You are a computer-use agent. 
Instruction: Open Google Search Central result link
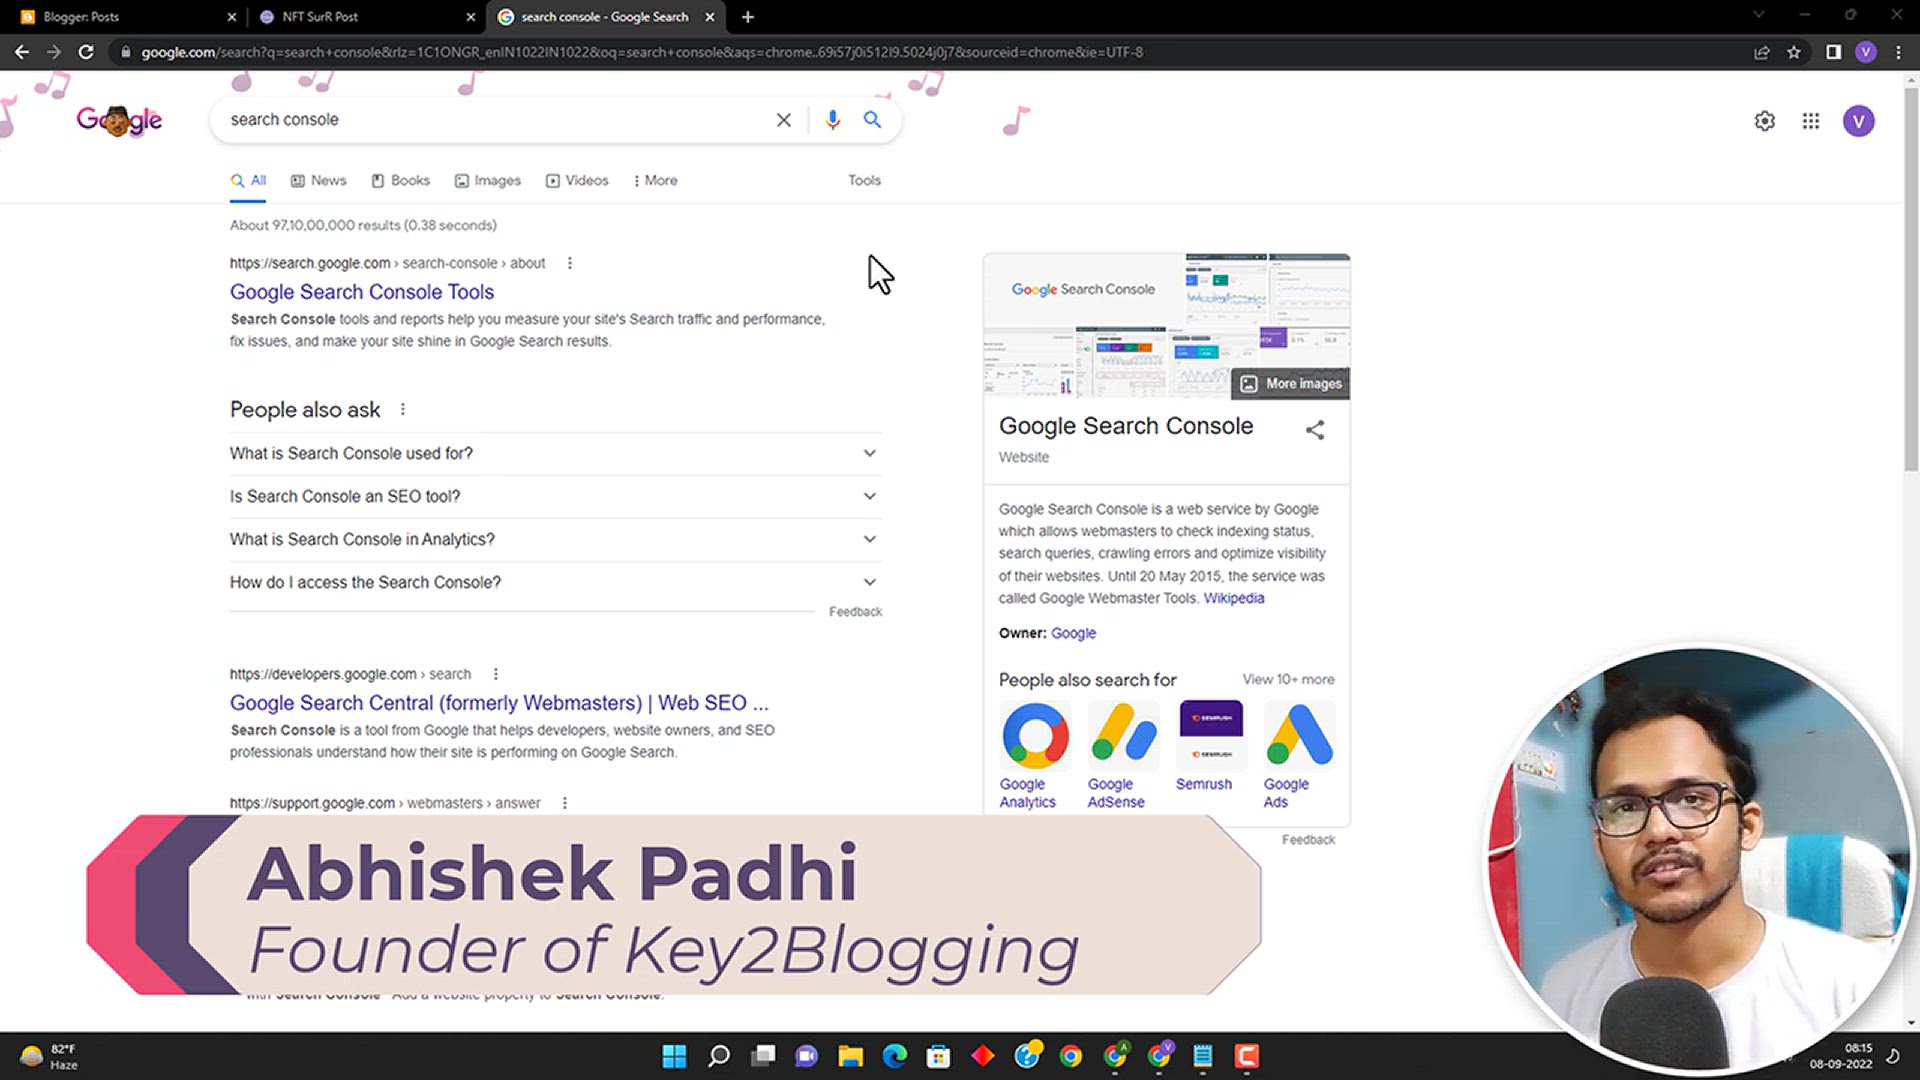(x=499, y=703)
